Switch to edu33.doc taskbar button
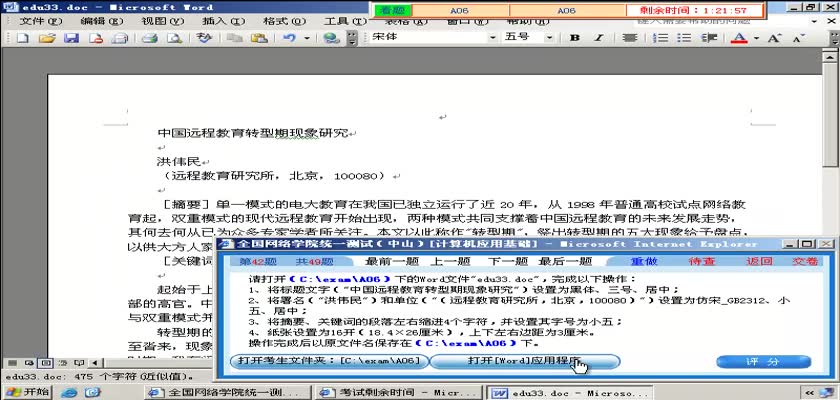 tap(568, 393)
